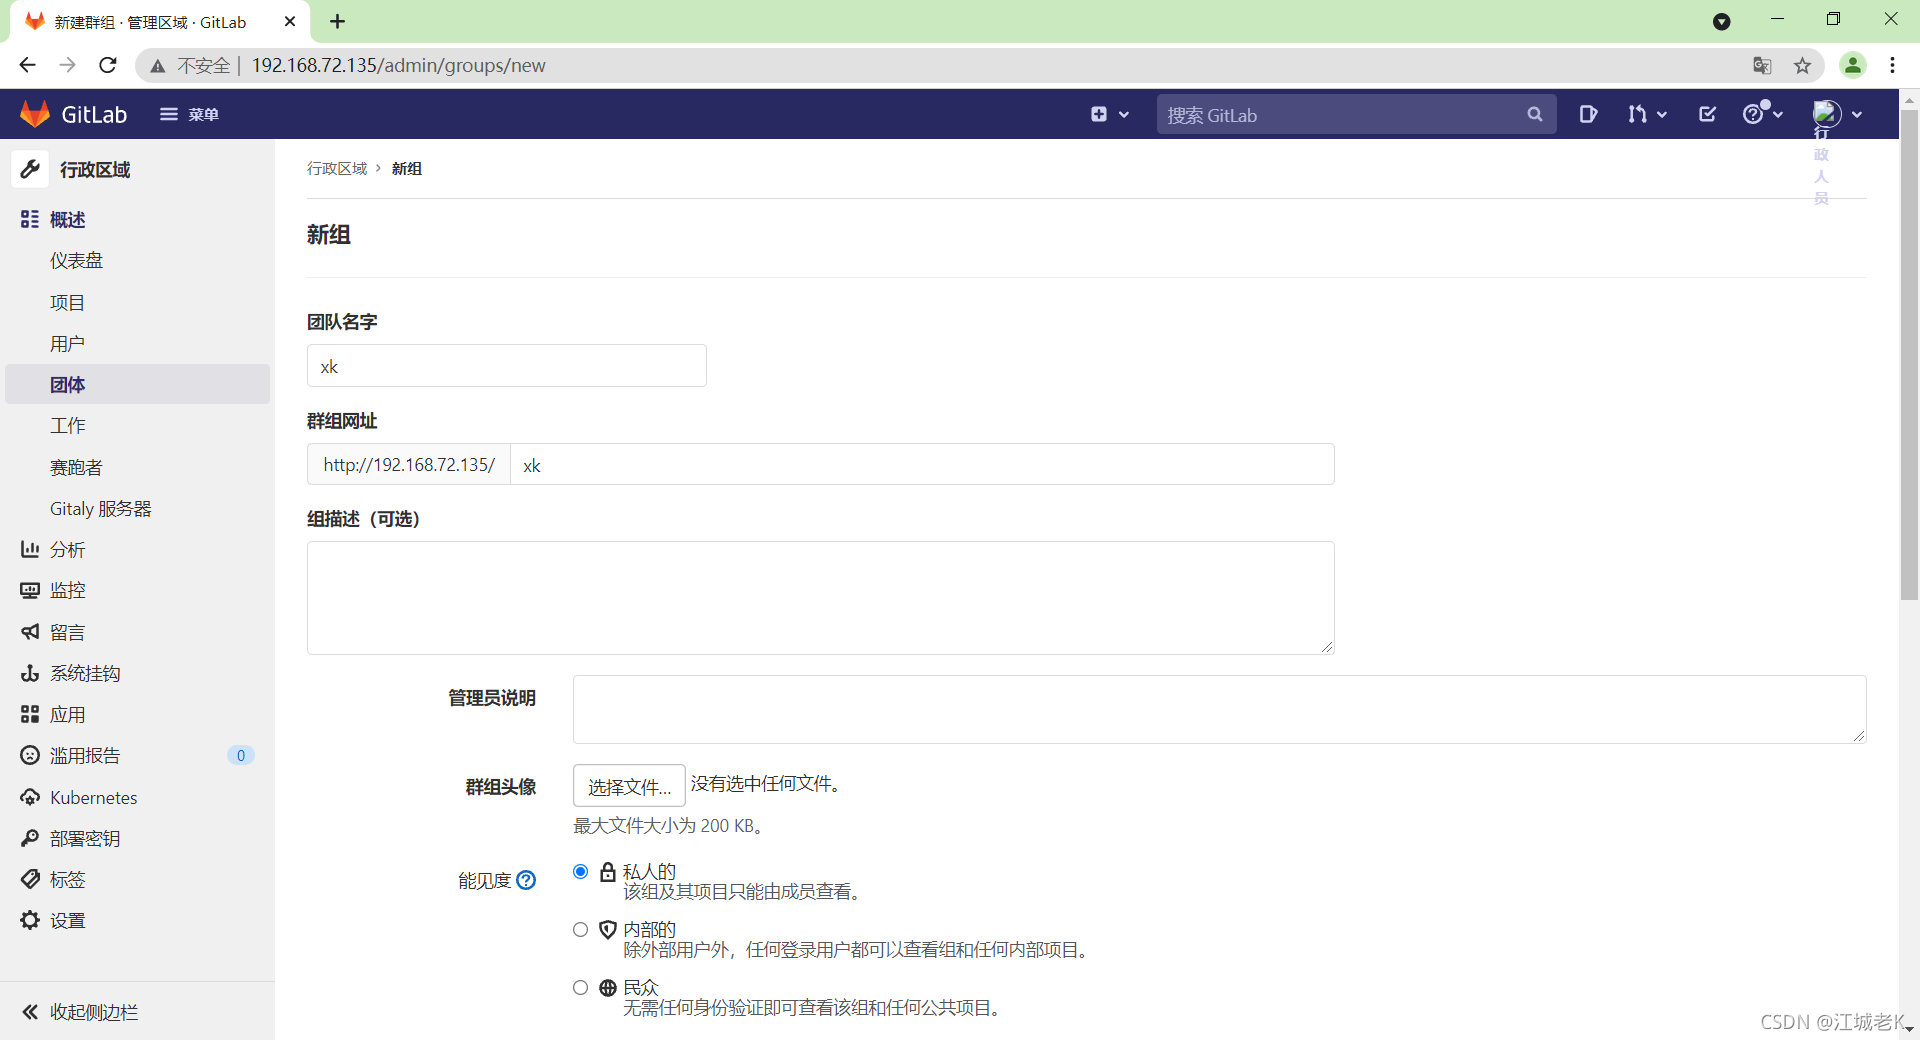Select the 内部的 visibility radio
The height and width of the screenshot is (1040, 1920).
click(580, 930)
